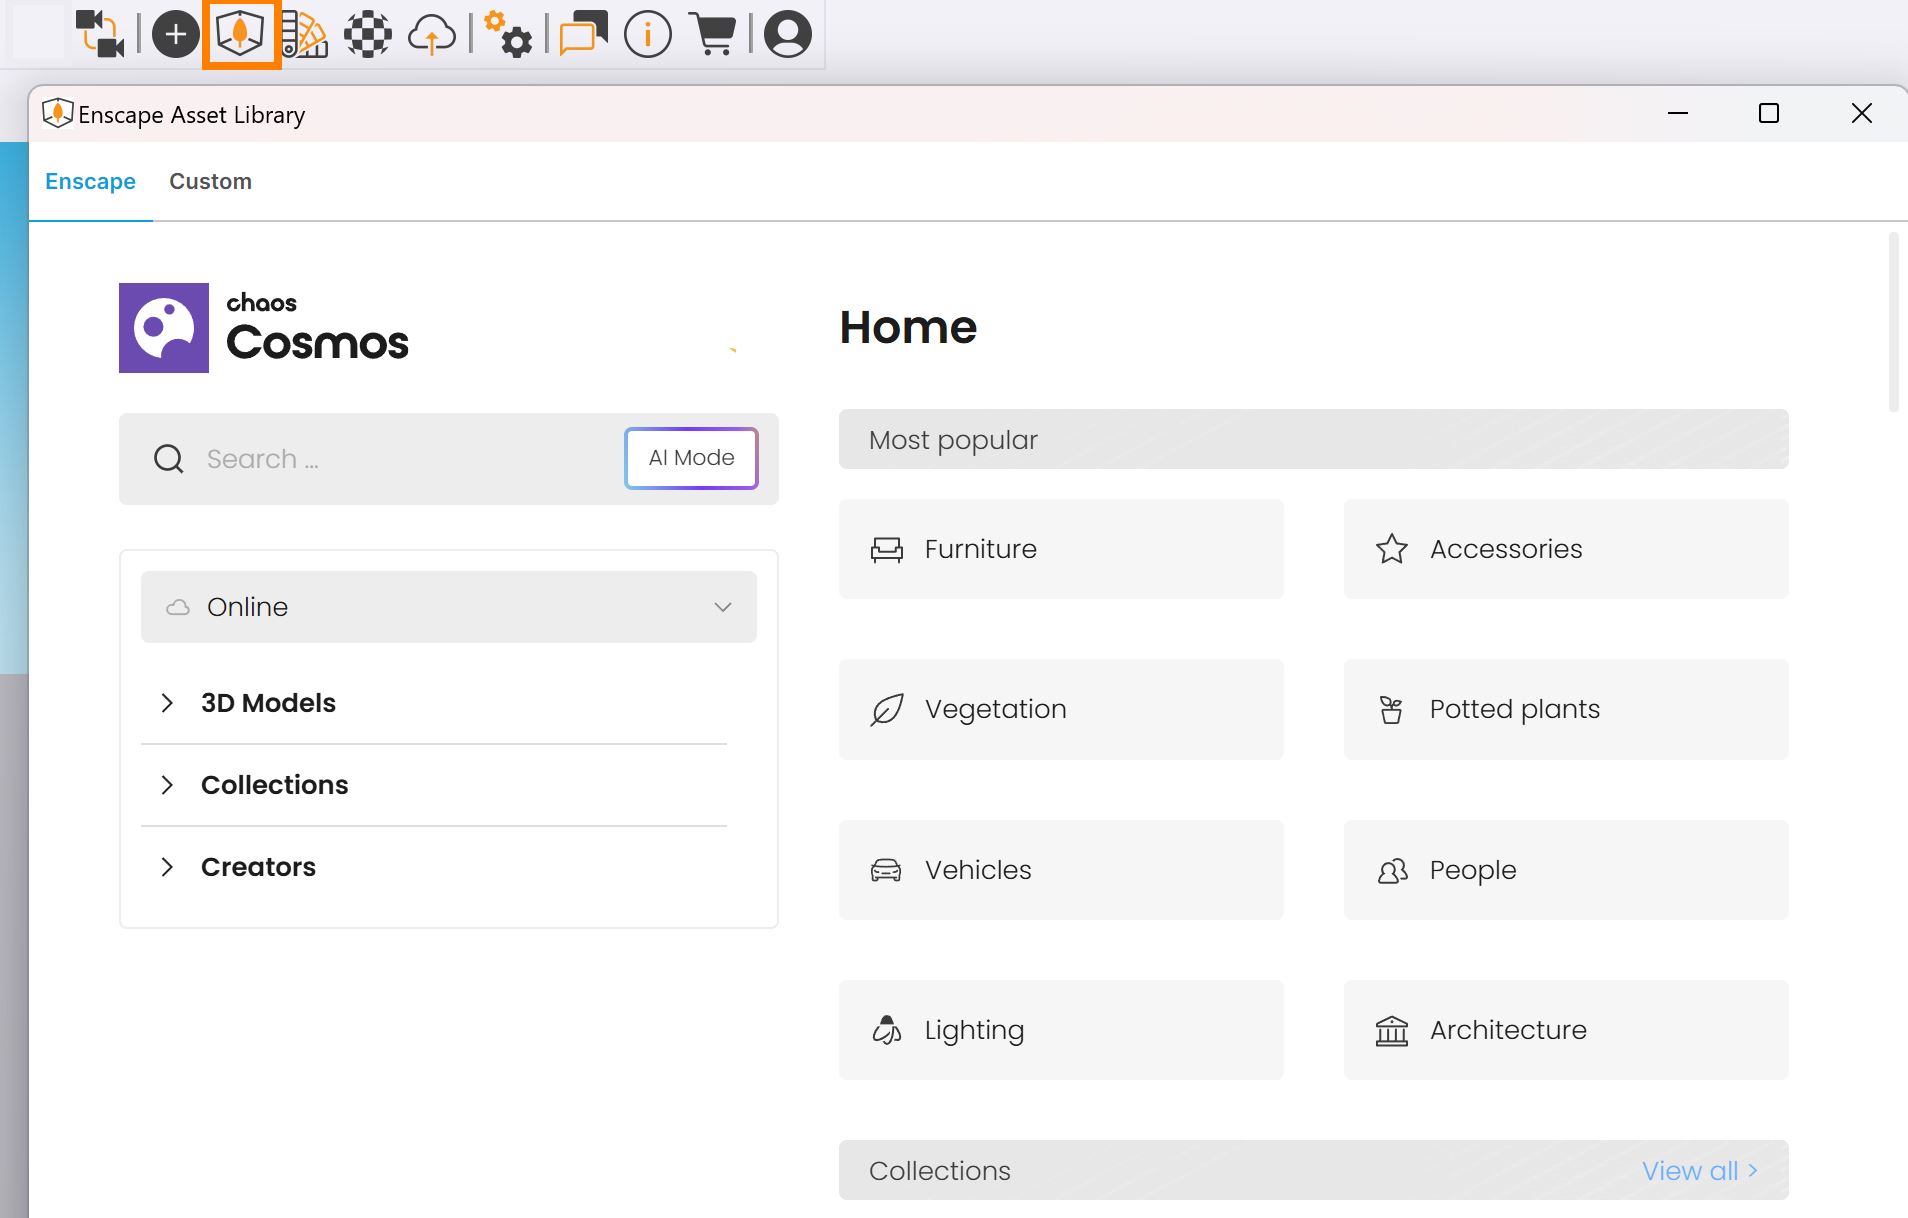Expand the 3D Models section

[x=434, y=703]
